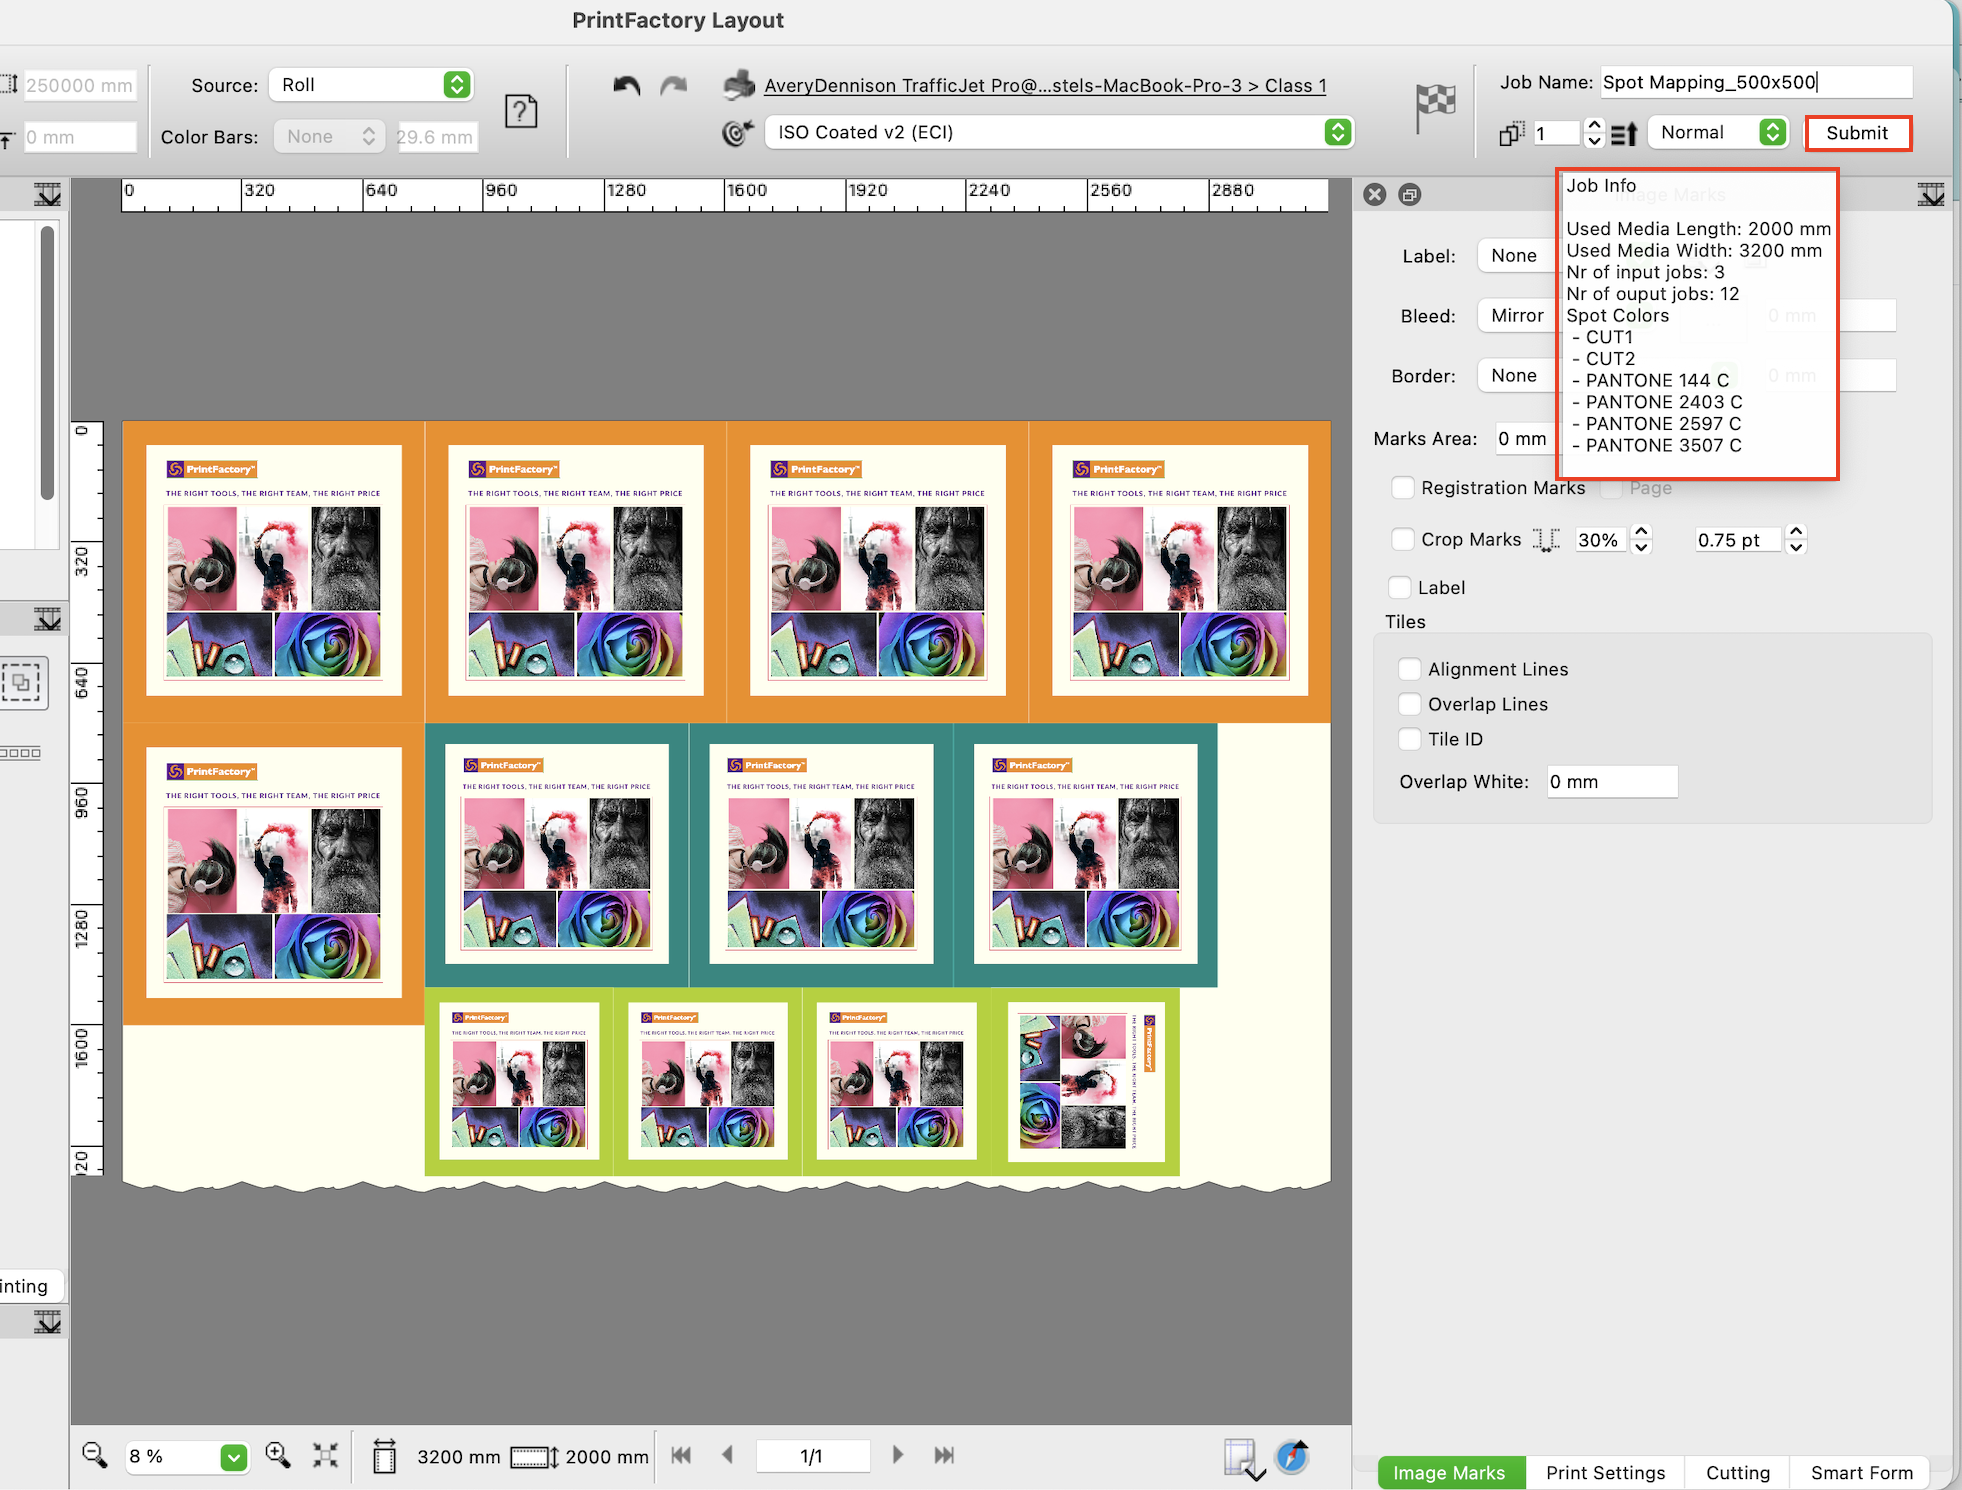Open the Color Bars dropdown
This screenshot has width=1962, height=1490.
click(x=330, y=137)
